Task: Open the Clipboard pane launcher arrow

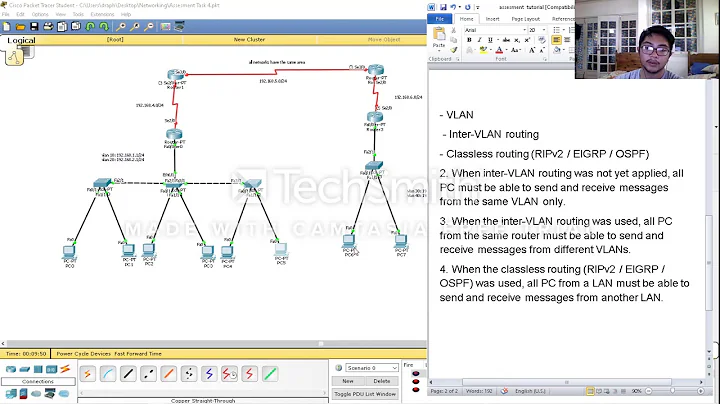Action: point(457,59)
